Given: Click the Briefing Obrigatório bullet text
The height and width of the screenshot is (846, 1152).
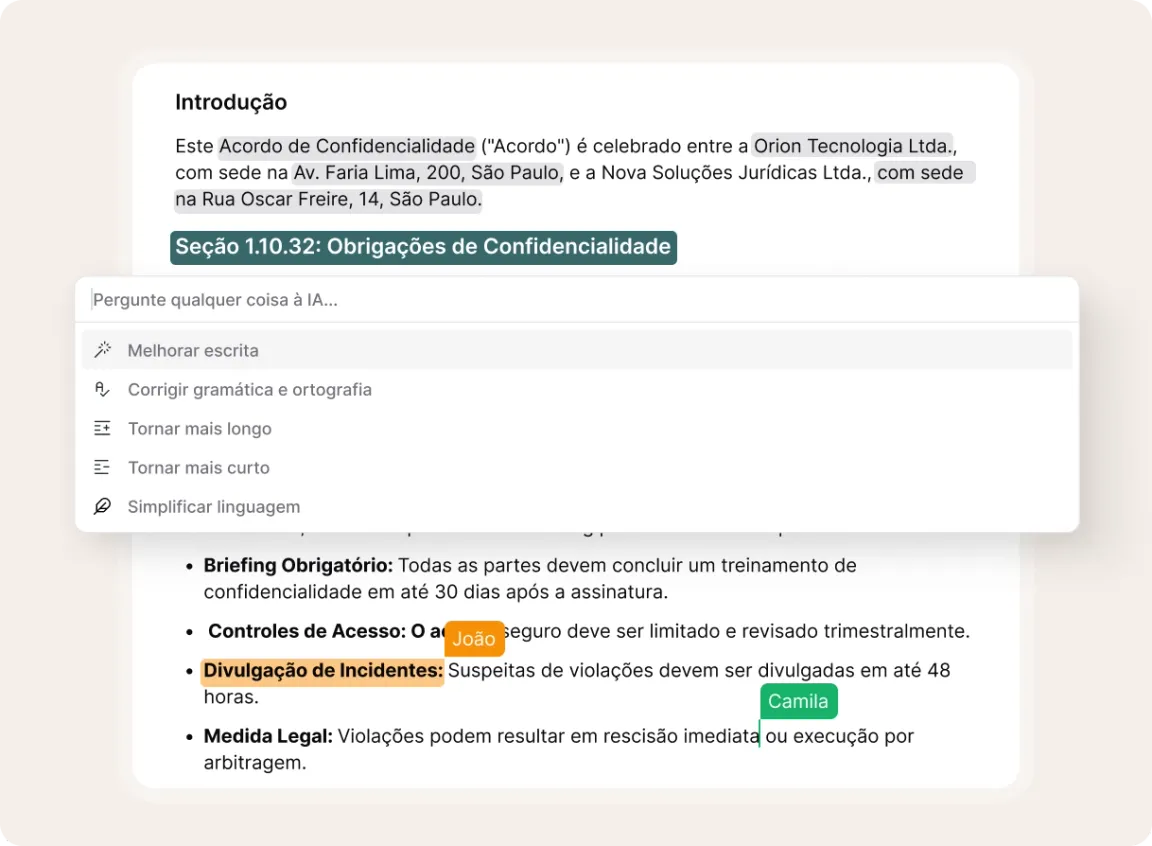Looking at the screenshot, I should [299, 565].
